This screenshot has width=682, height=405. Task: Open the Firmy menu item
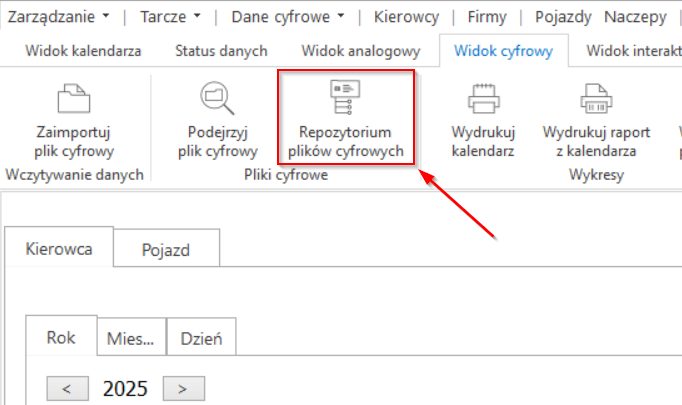(487, 17)
